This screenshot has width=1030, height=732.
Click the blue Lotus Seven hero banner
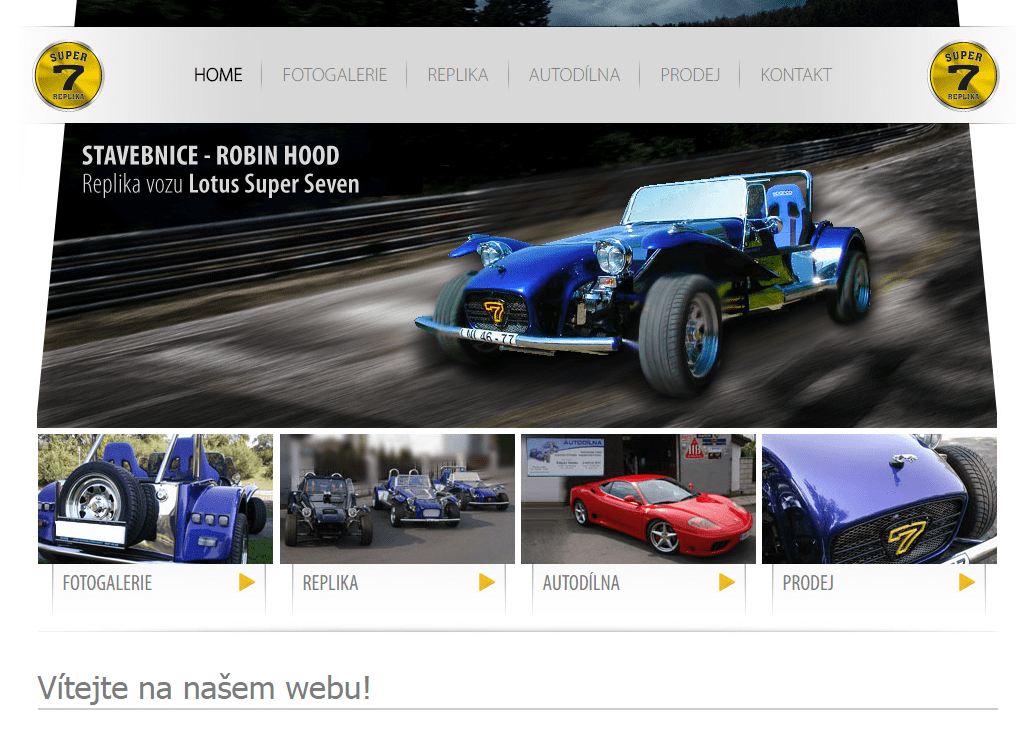pos(517,276)
